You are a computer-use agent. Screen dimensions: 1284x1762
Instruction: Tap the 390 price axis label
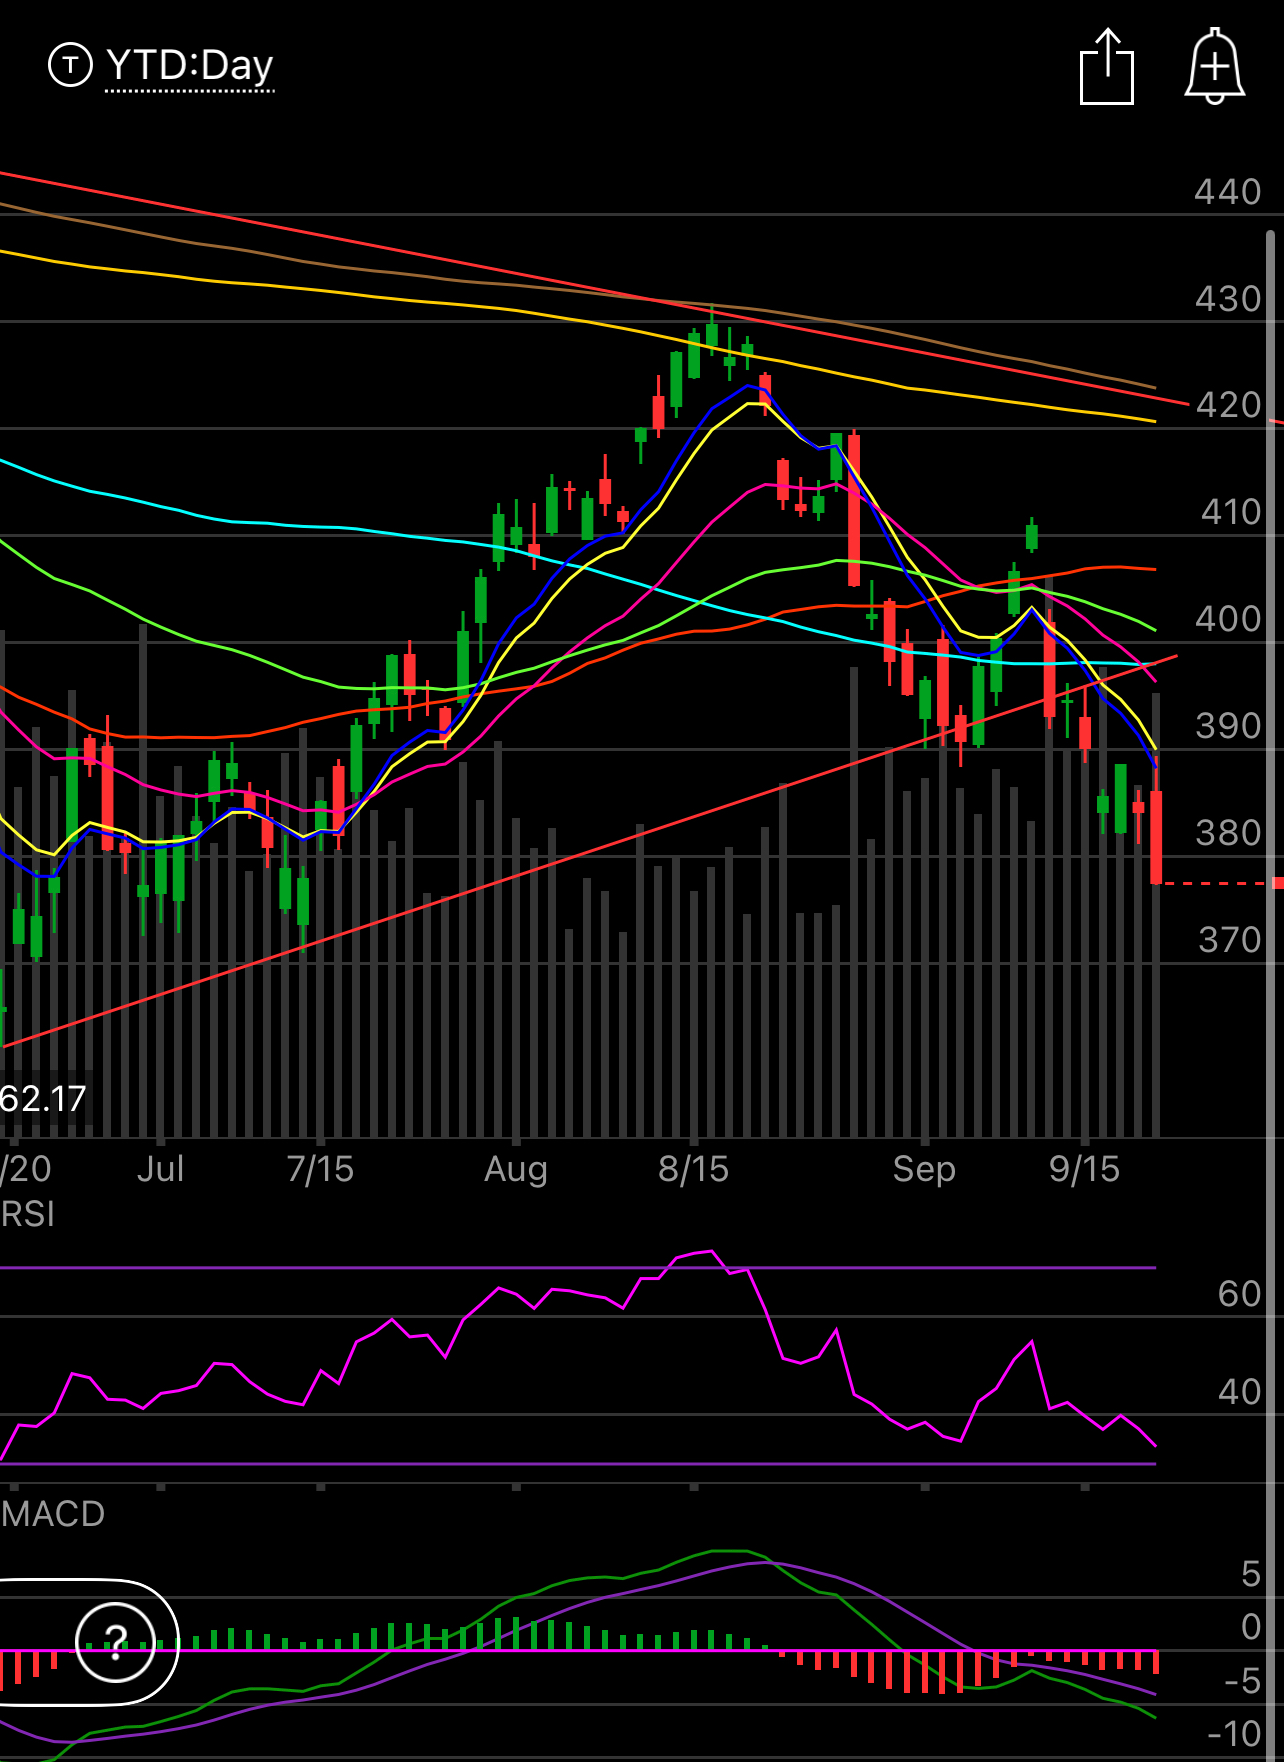pyautogui.click(x=1227, y=726)
